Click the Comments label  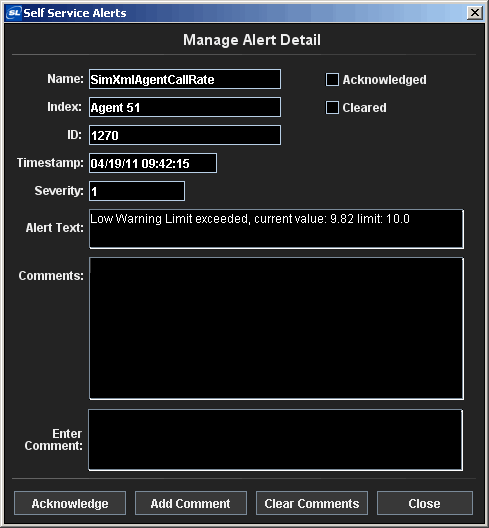pos(51,276)
